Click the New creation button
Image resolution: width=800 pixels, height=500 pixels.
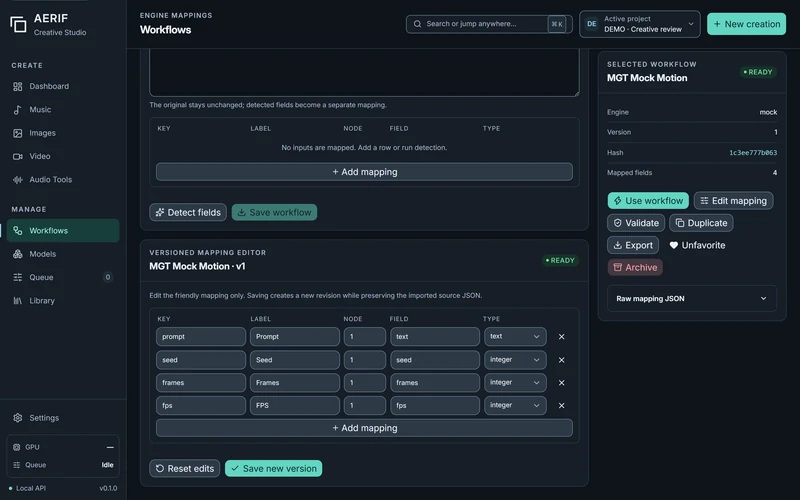point(746,24)
